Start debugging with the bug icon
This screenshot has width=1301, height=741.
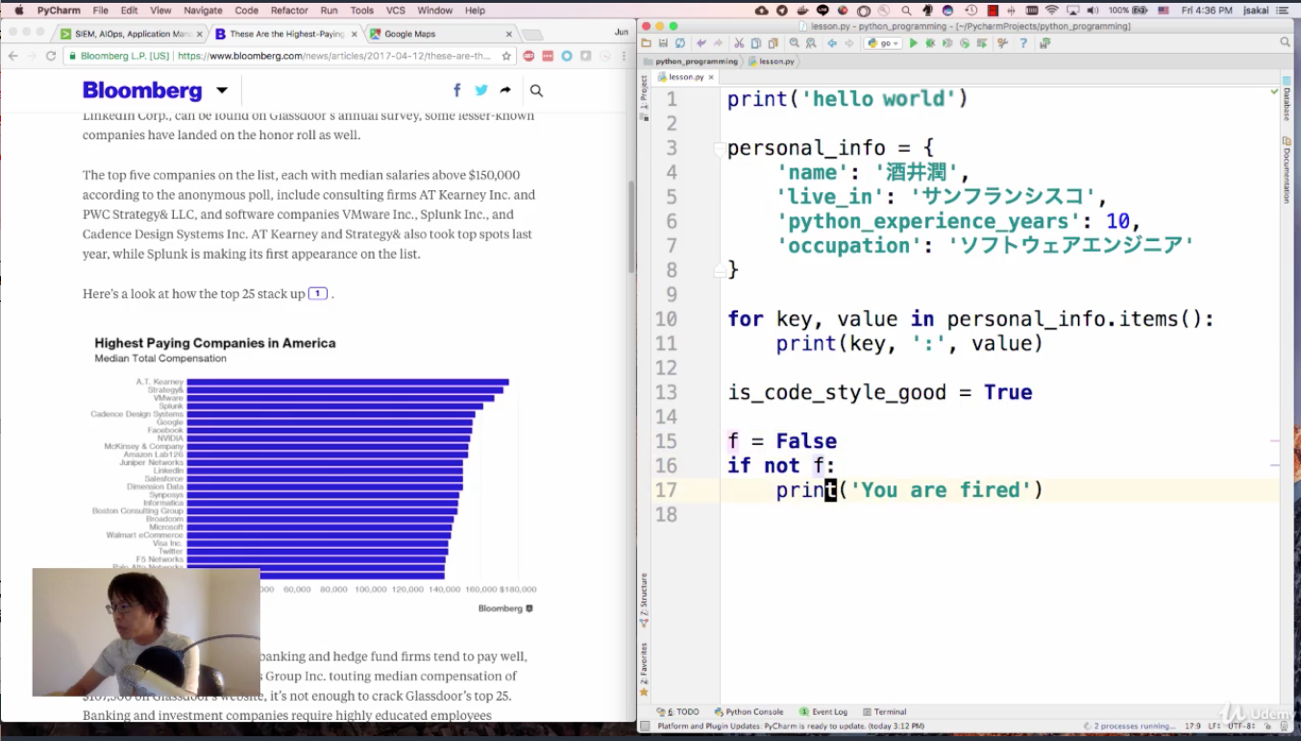[930, 43]
